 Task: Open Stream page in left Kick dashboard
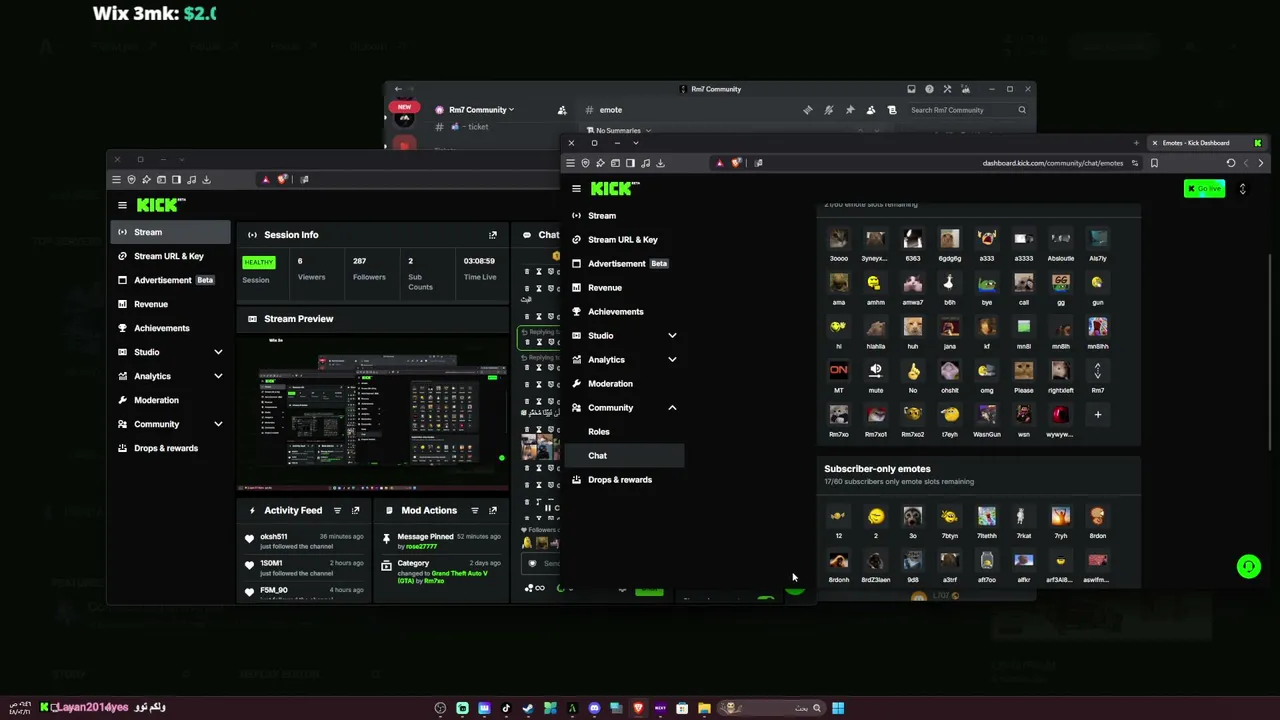click(170, 232)
